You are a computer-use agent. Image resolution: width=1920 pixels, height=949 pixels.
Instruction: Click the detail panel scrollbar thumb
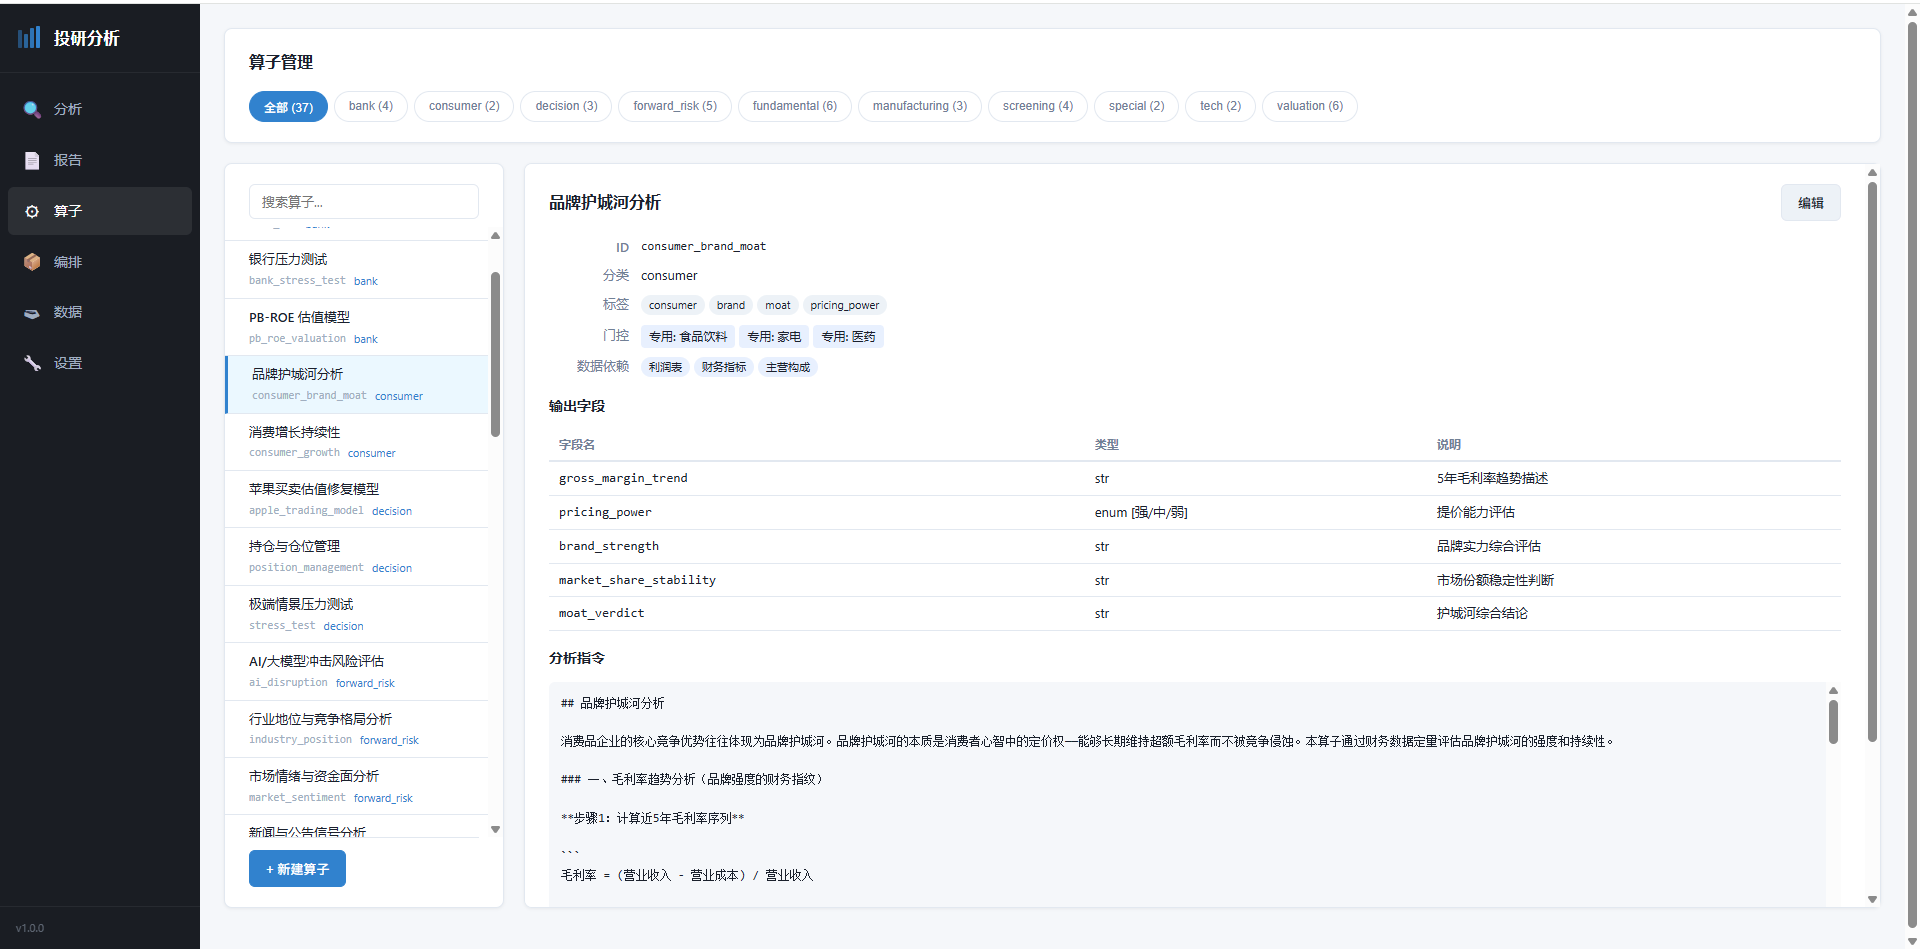1872,461
